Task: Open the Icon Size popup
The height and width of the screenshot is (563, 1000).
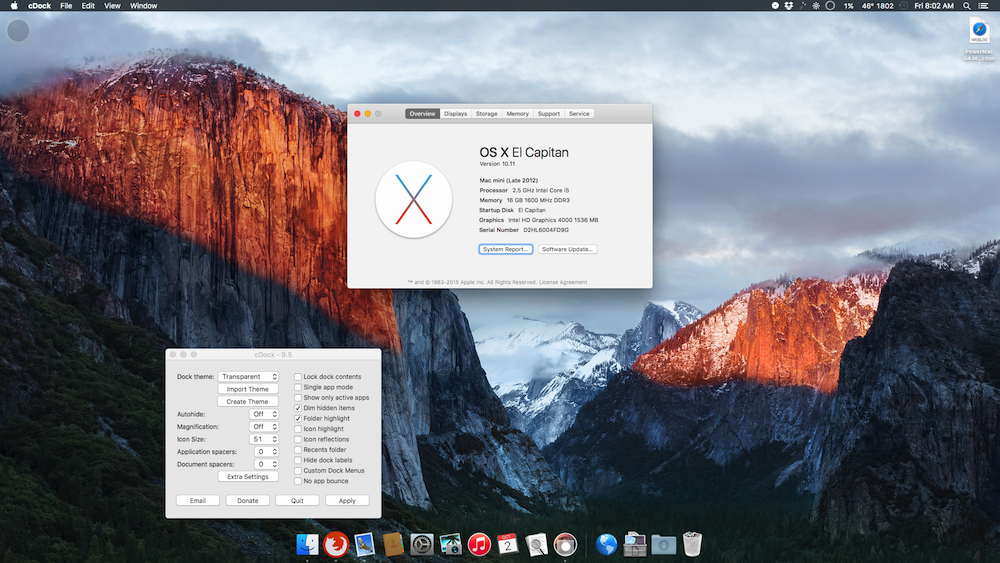Action: tap(263, 439)
